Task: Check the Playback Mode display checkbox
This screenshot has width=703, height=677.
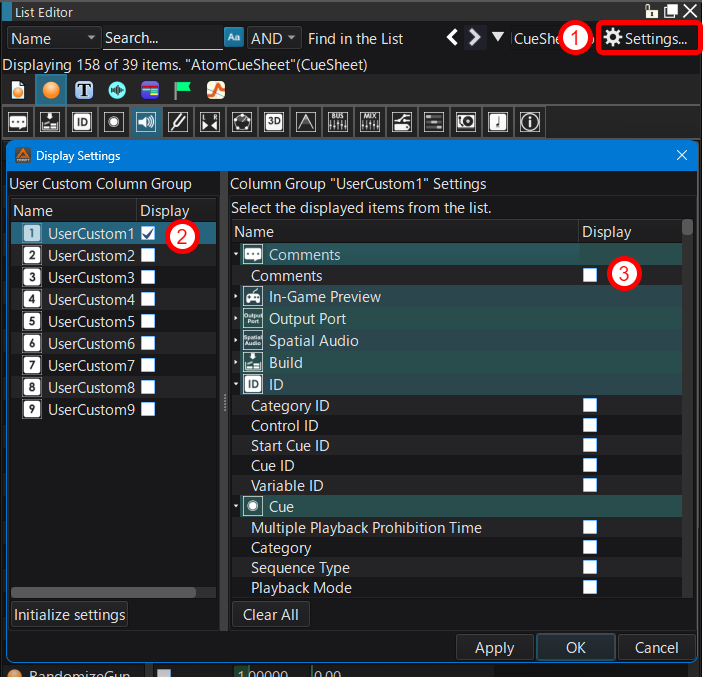Action: (590, 587)
